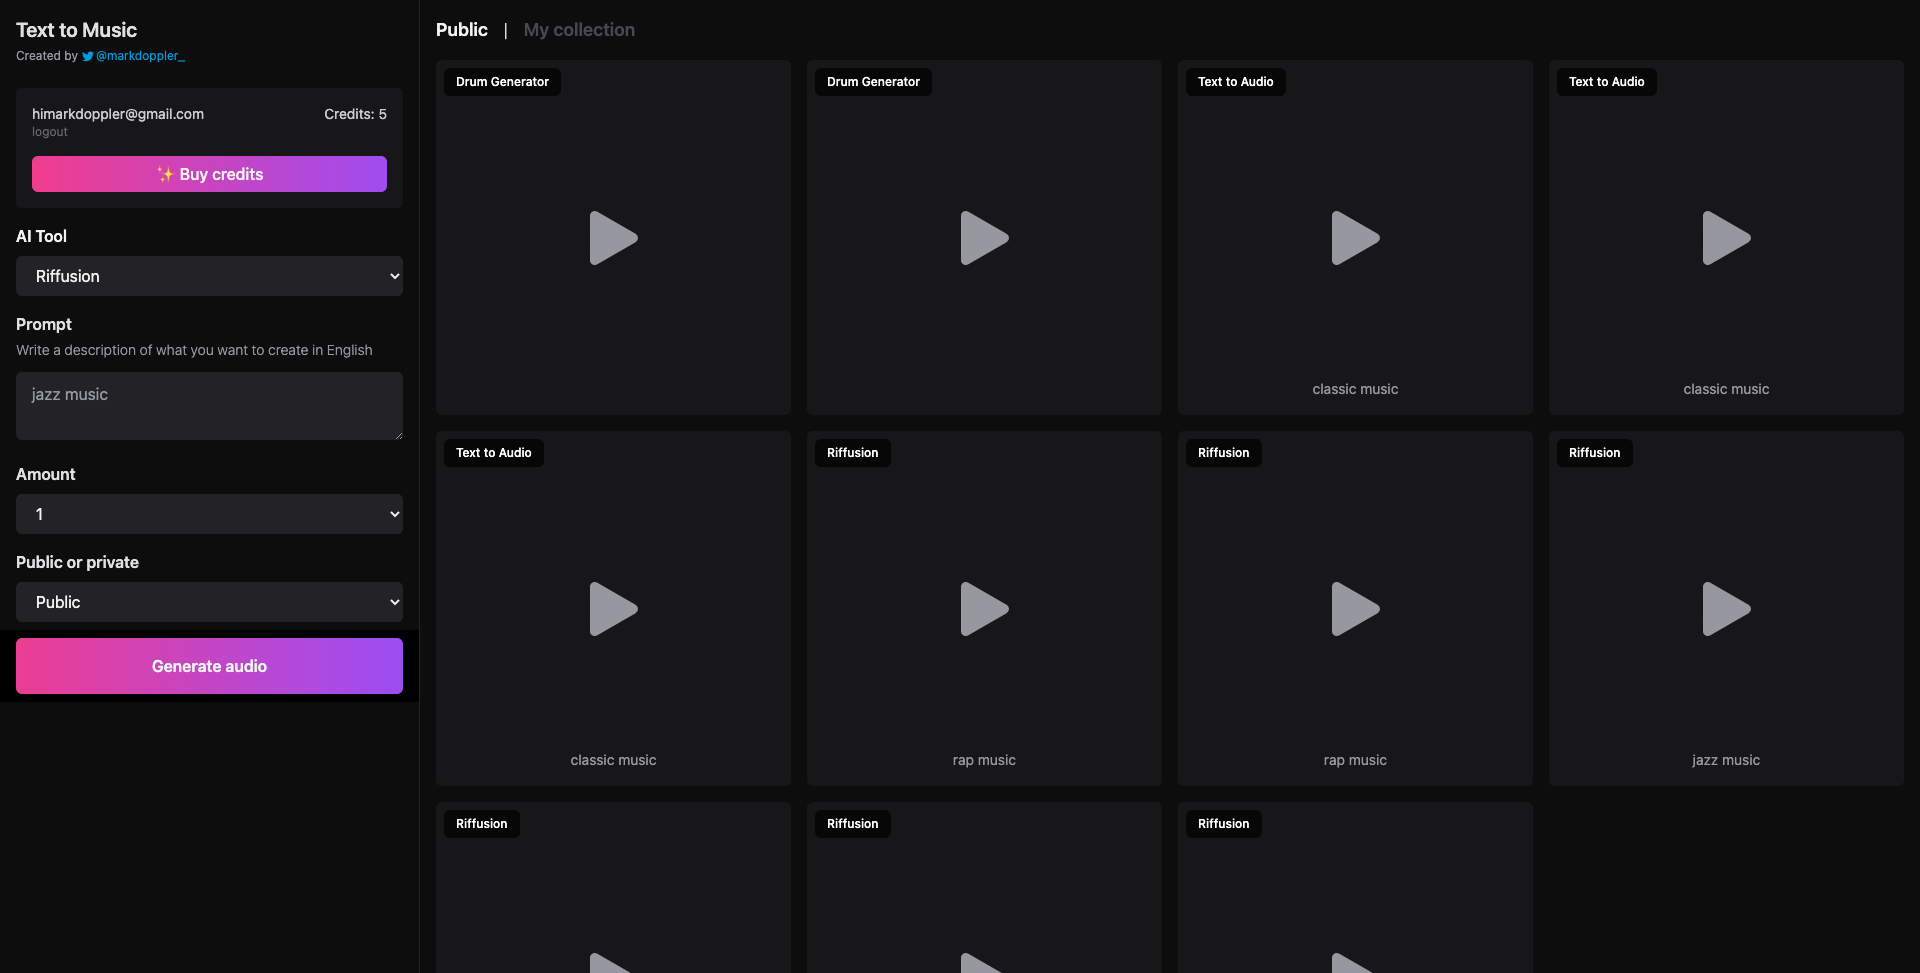The width and height of the screenshot is (1920, 973).
Task: Click the Generate audio button
Action: (208, 665)
